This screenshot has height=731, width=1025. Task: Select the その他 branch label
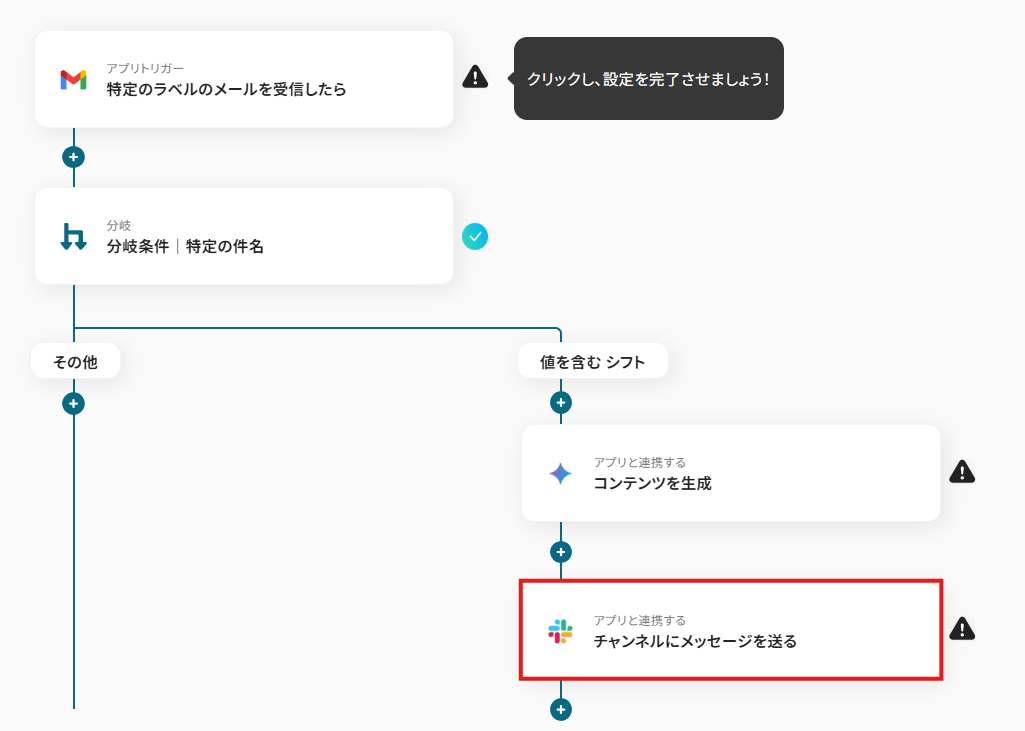coord(76,361)
